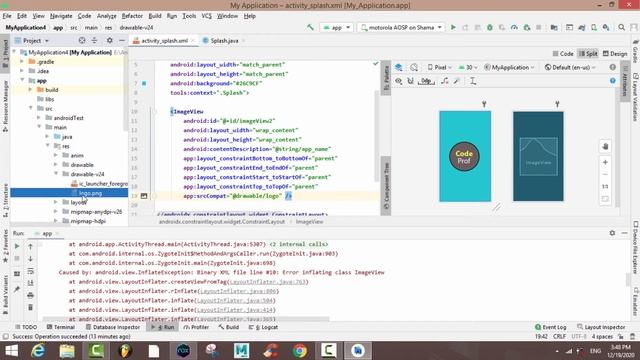Click print icon in Run panel
This screenshot has height=360, width=640.
click(30, 295)
